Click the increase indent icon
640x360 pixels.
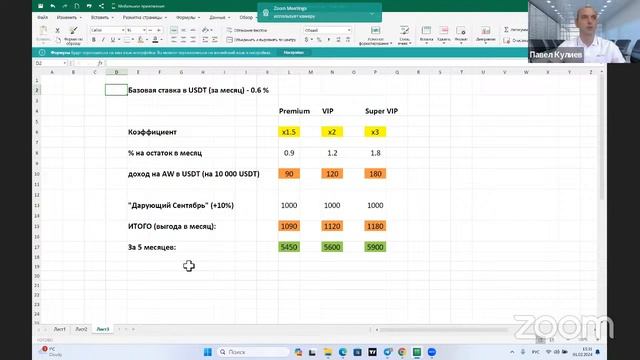215,40
